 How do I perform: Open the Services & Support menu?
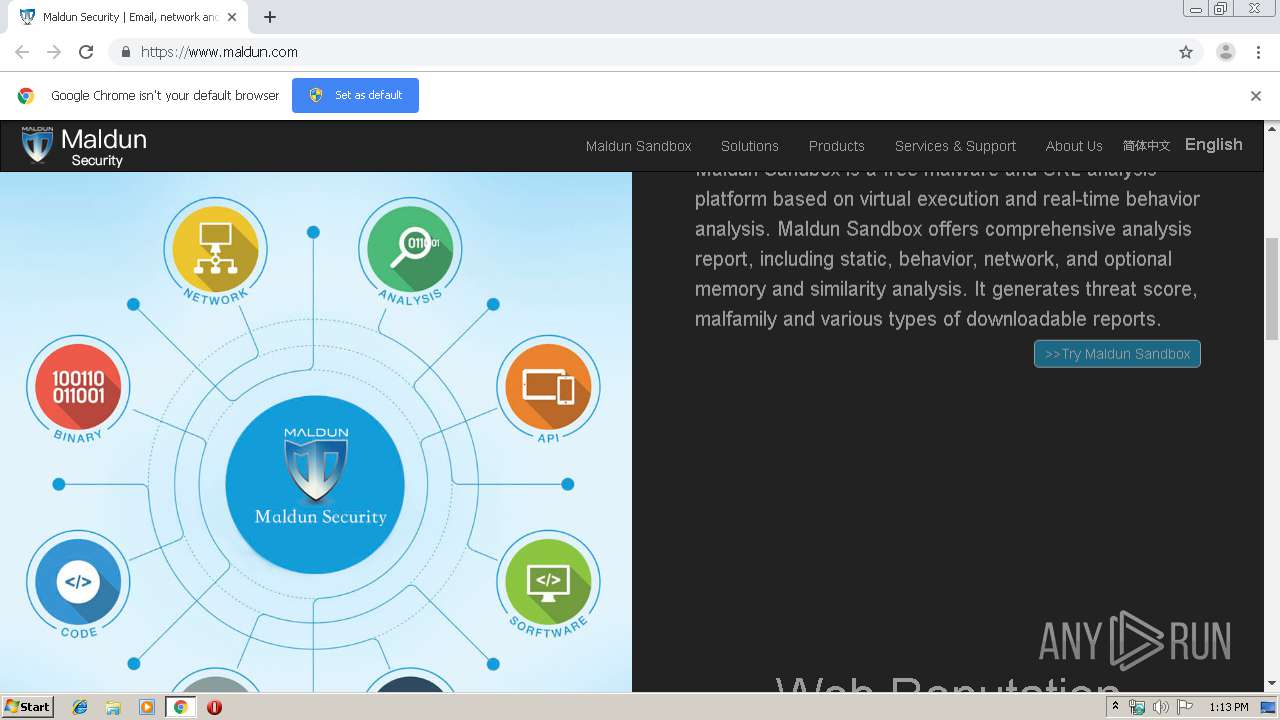point(955,146)
